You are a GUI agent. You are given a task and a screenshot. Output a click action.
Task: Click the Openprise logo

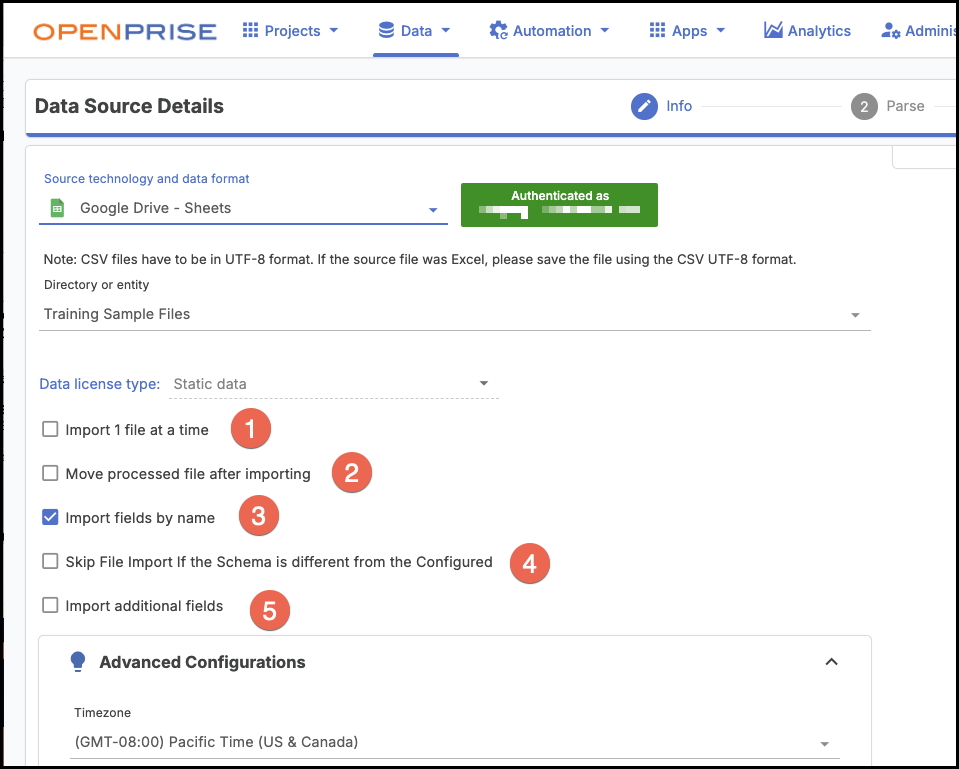[x=125, y=31]
